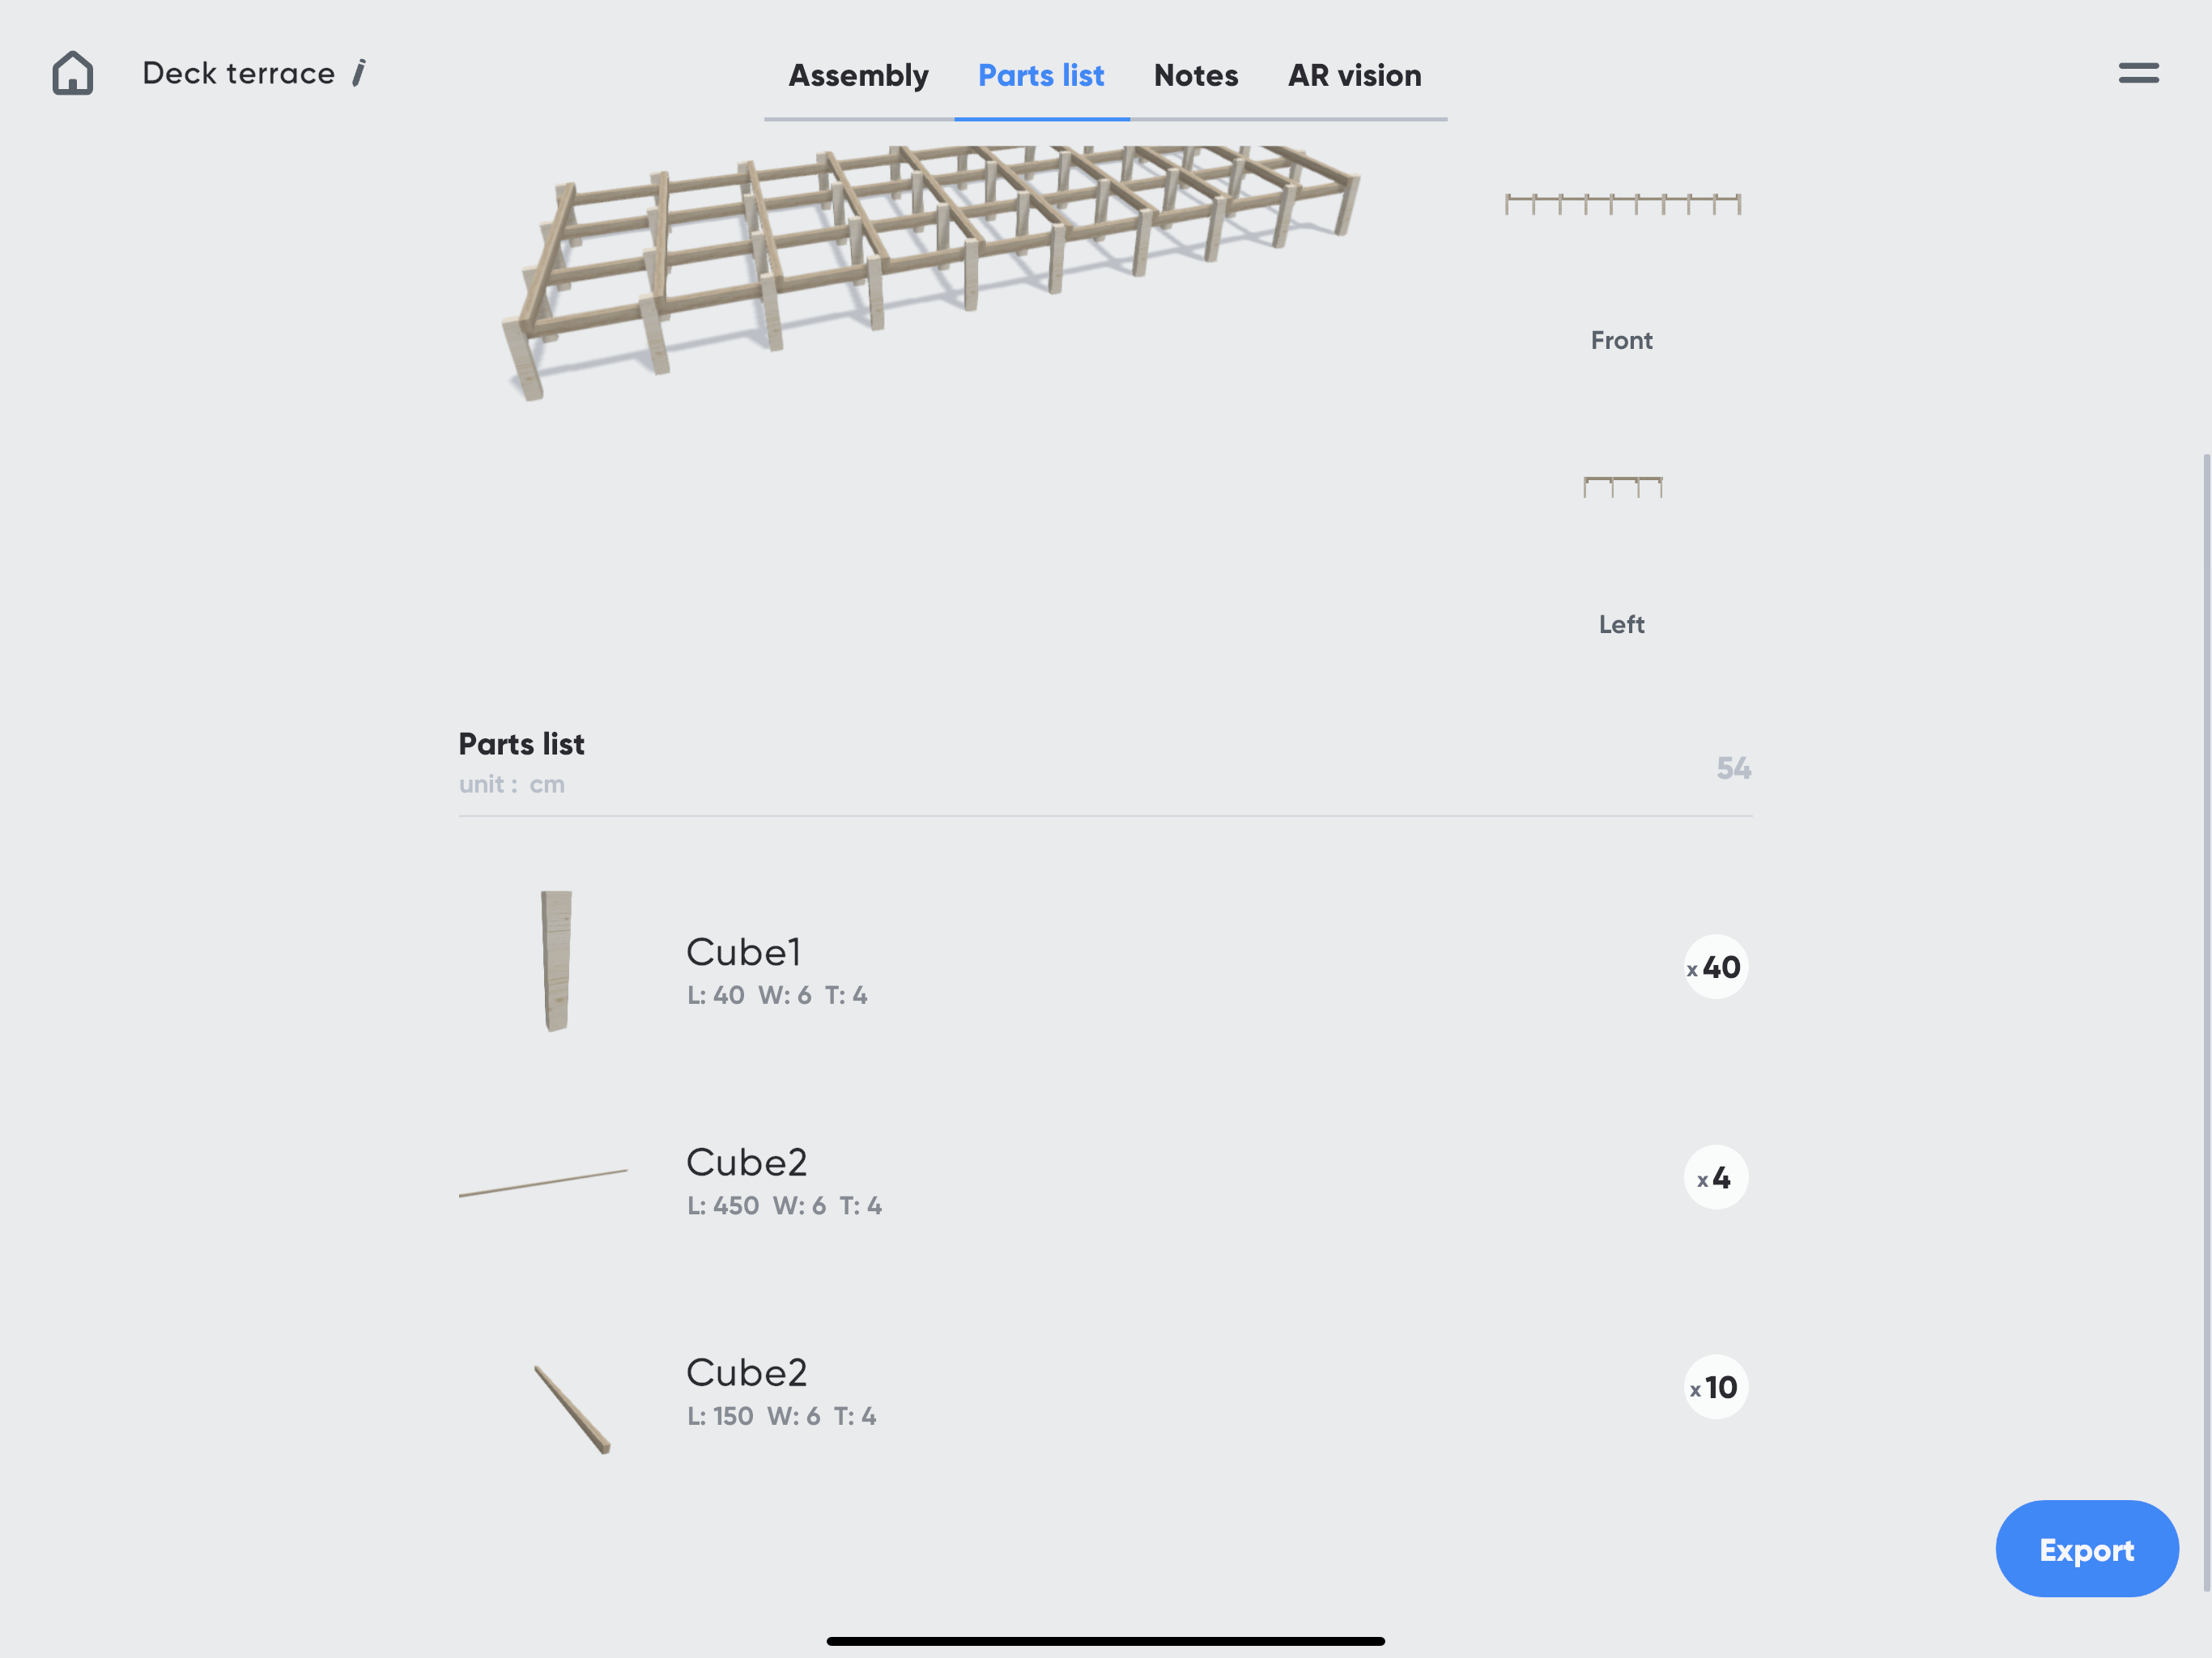Click the pencil icon to rename Deck terrace
2212x1658 pixels.
(x=359, y=73)
